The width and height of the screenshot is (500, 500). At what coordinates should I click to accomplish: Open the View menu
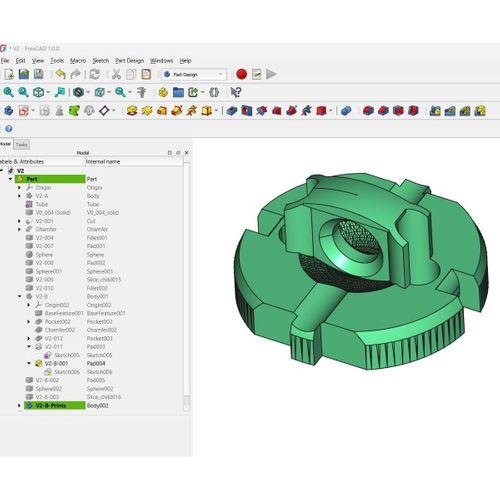(38, 61)
